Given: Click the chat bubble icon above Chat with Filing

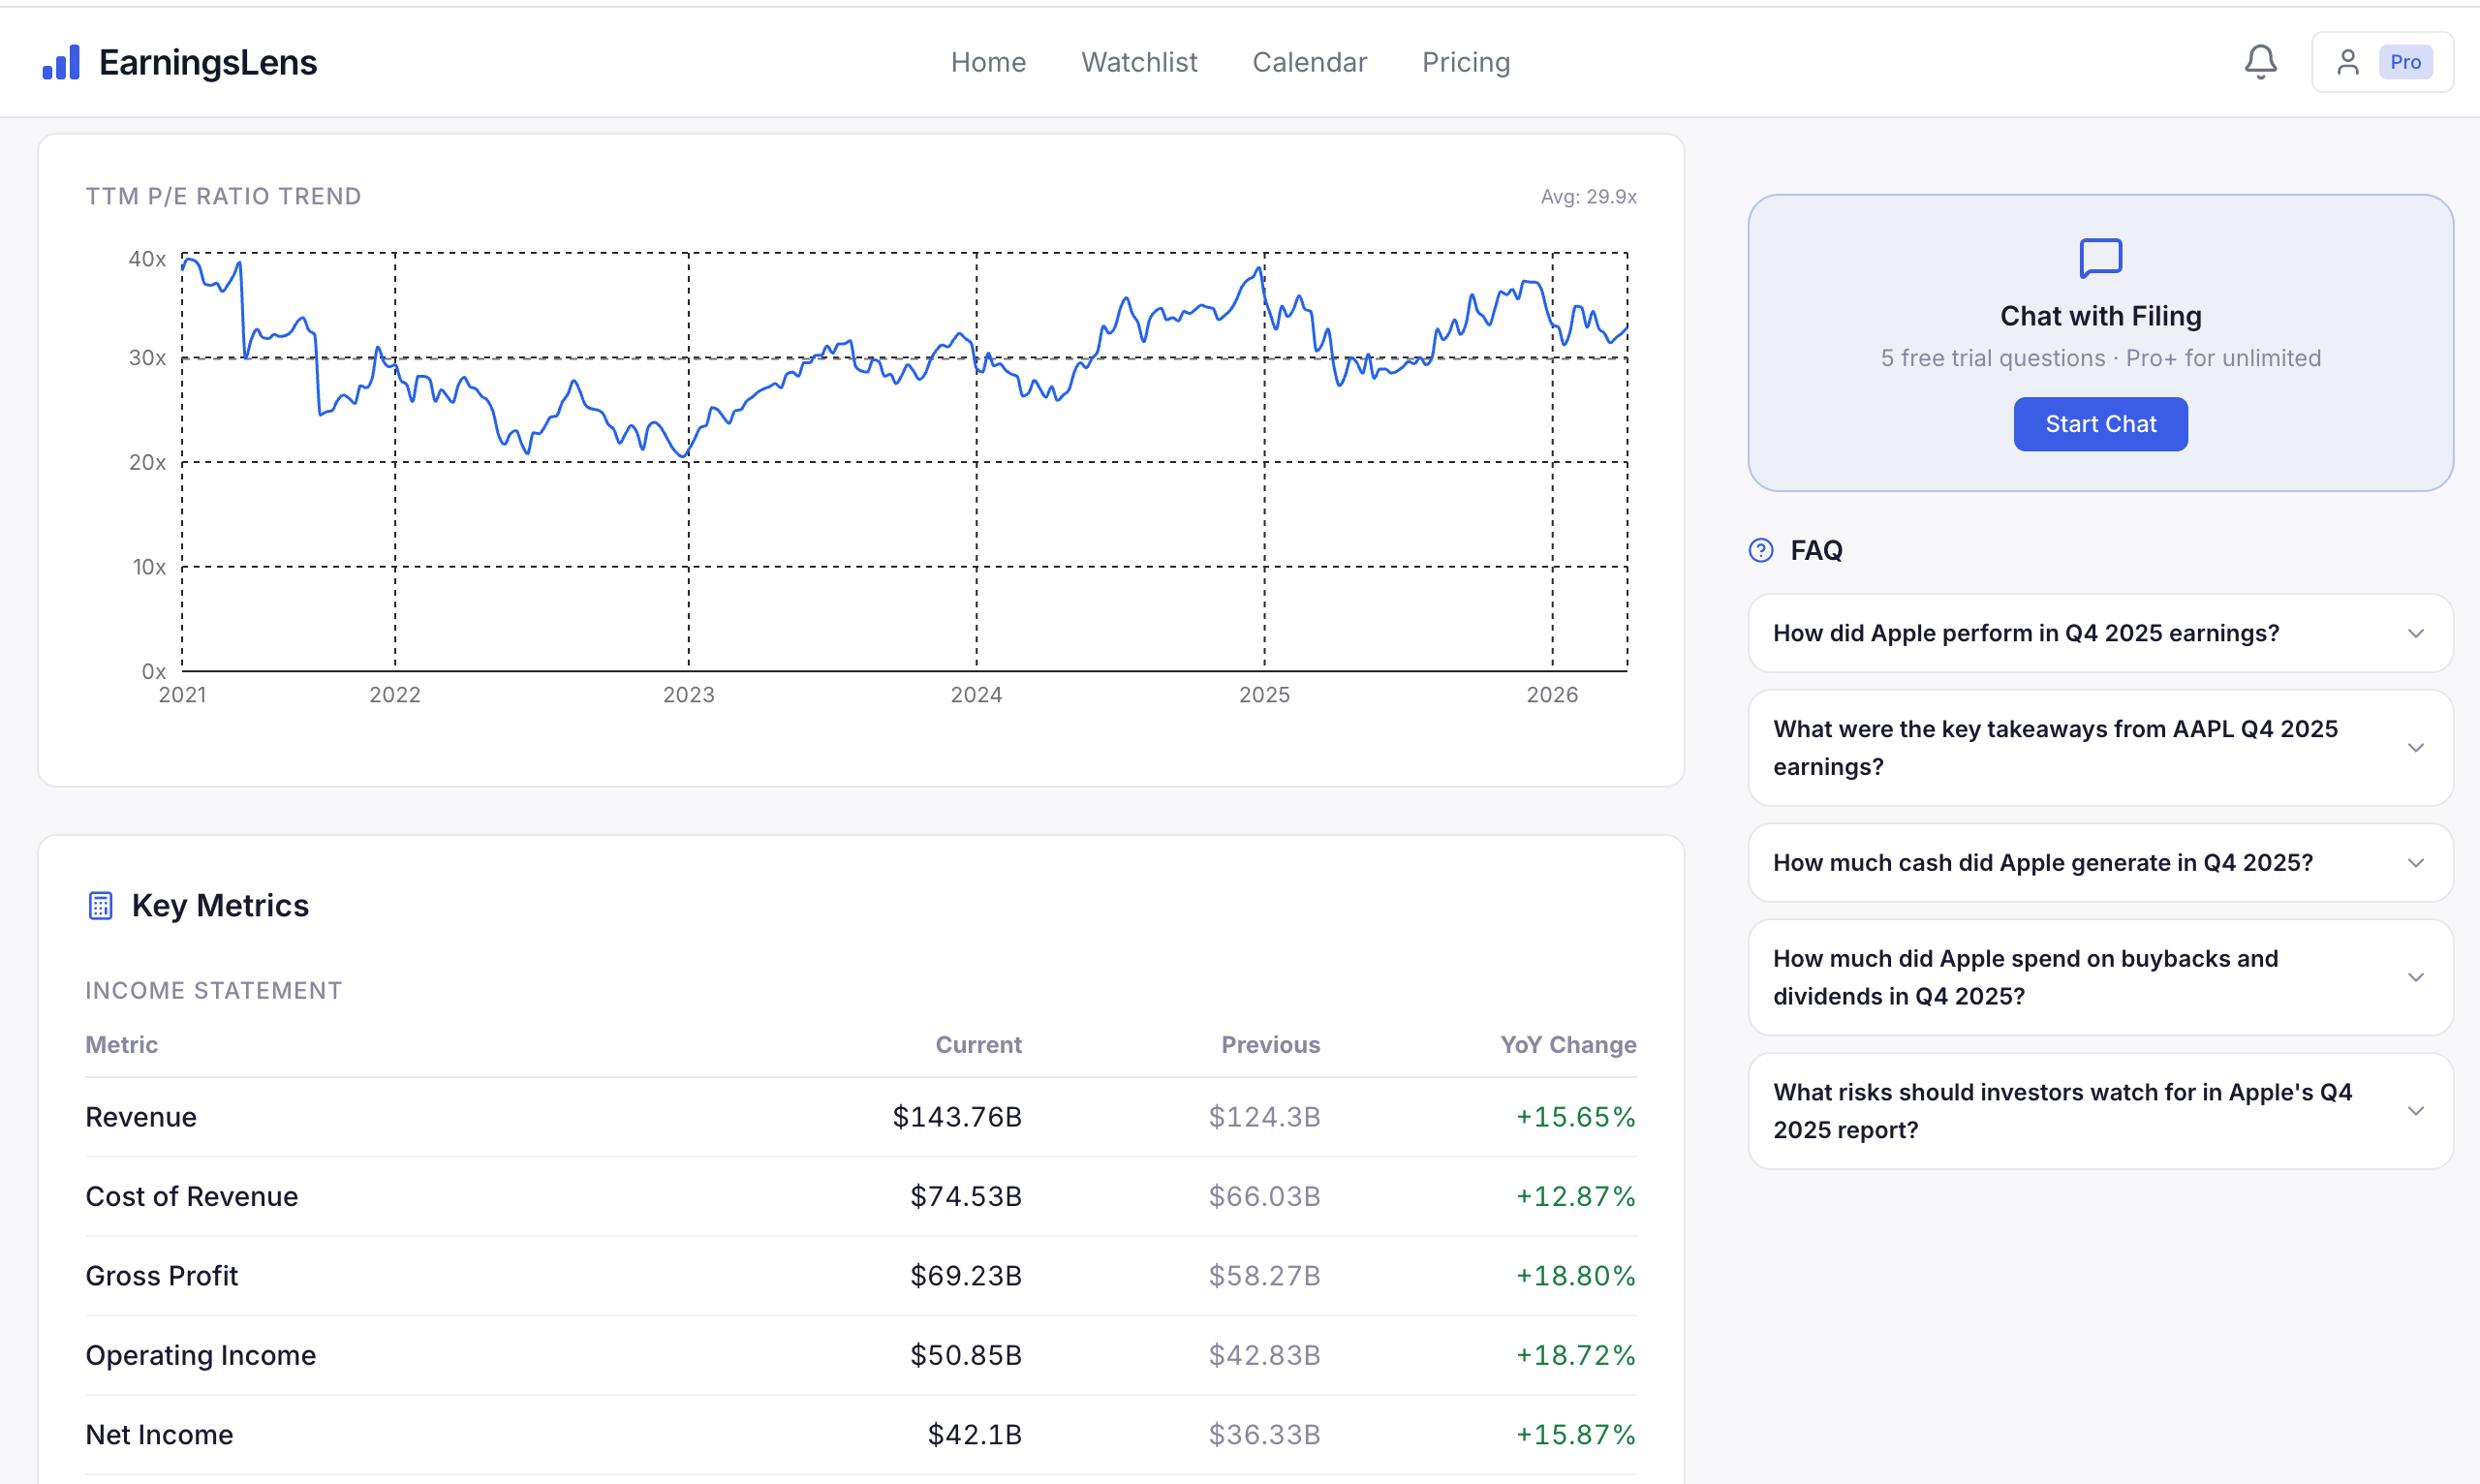Looking at the screenshot, I should point(2100,258).
